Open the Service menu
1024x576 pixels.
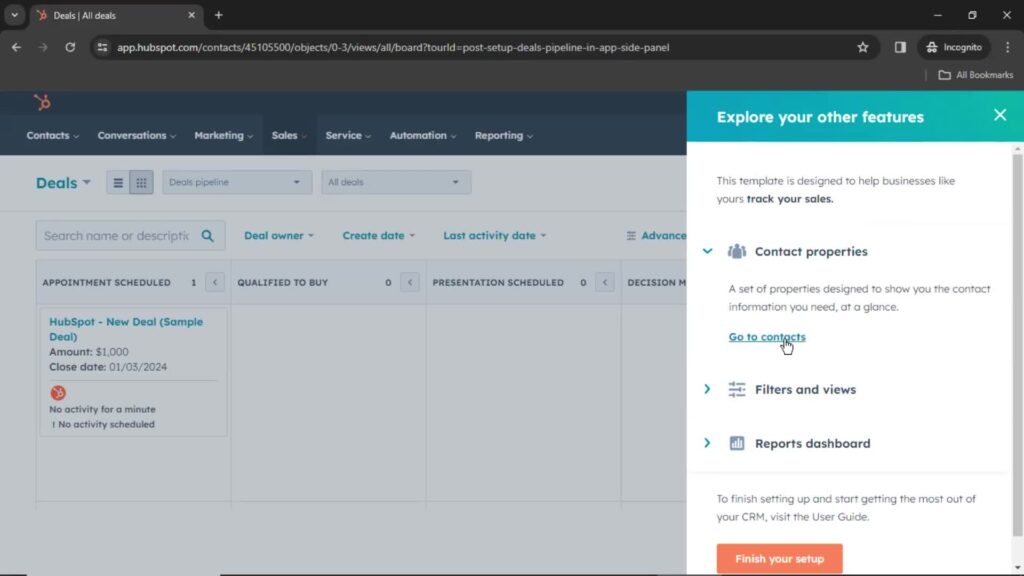pyautogui.click(x=348, y=135)
